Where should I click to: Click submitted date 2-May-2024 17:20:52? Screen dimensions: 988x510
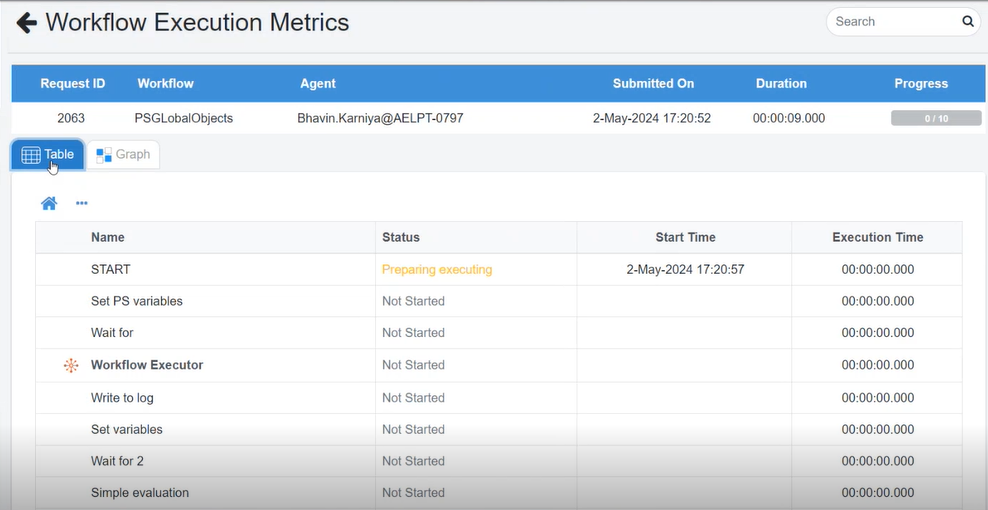point(652,118)
